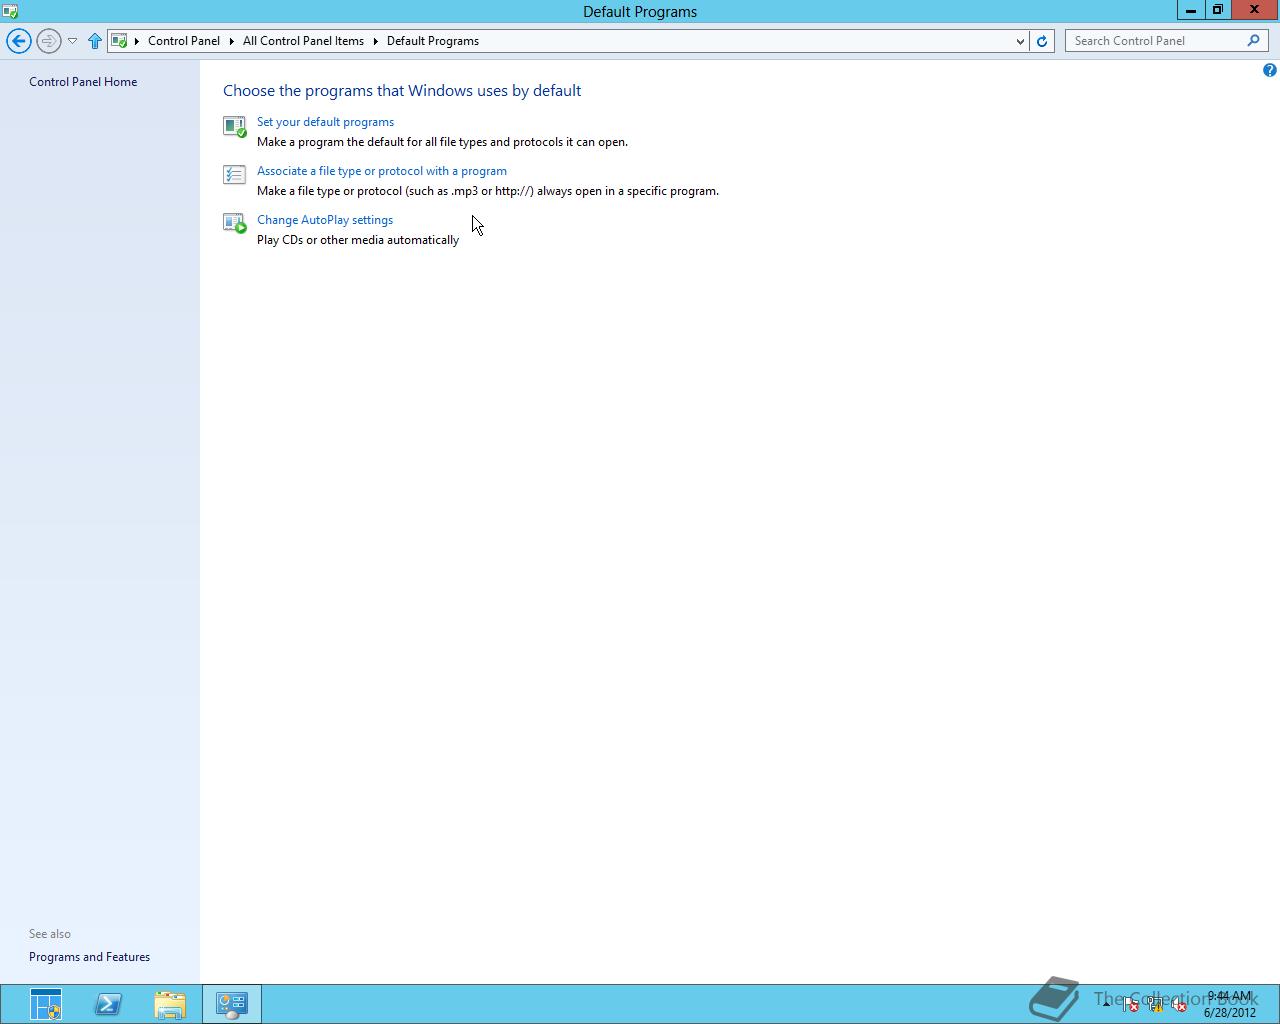
Task: Go to Control Panel Home
Action: pos(83,82)
